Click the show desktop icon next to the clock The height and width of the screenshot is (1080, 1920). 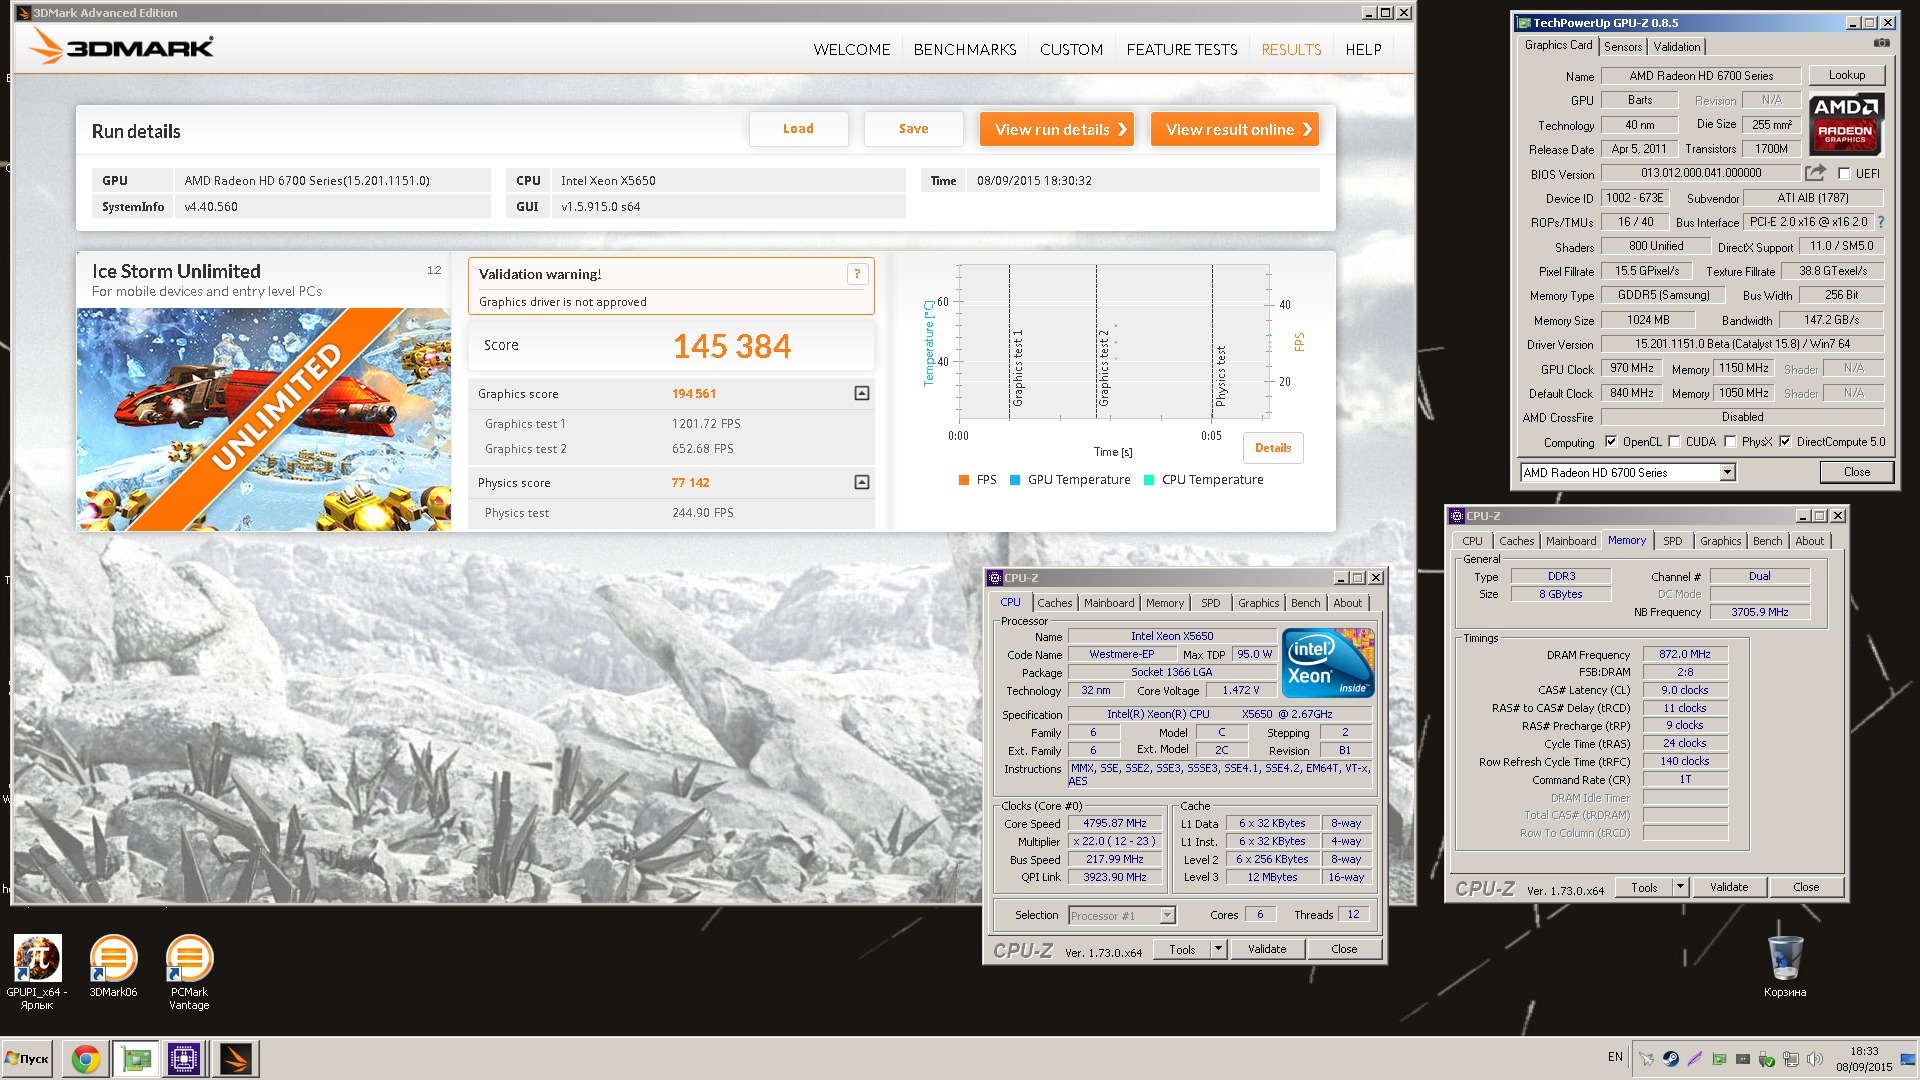click(1908, 1059)
